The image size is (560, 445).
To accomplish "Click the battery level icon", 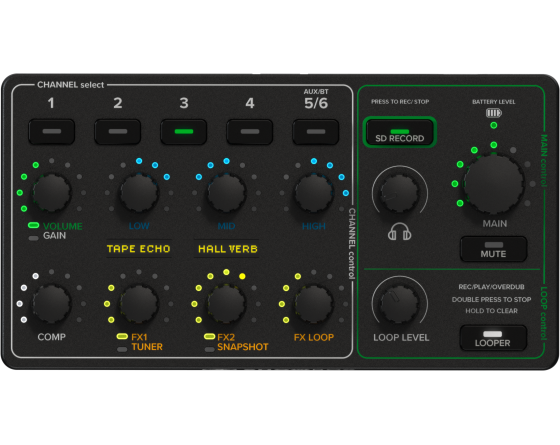I will pyautogui.click(x=494, y=113).
